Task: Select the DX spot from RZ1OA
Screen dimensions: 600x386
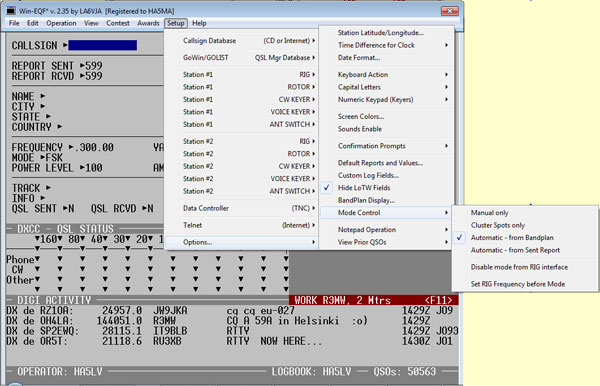Action: coord(232,311)
